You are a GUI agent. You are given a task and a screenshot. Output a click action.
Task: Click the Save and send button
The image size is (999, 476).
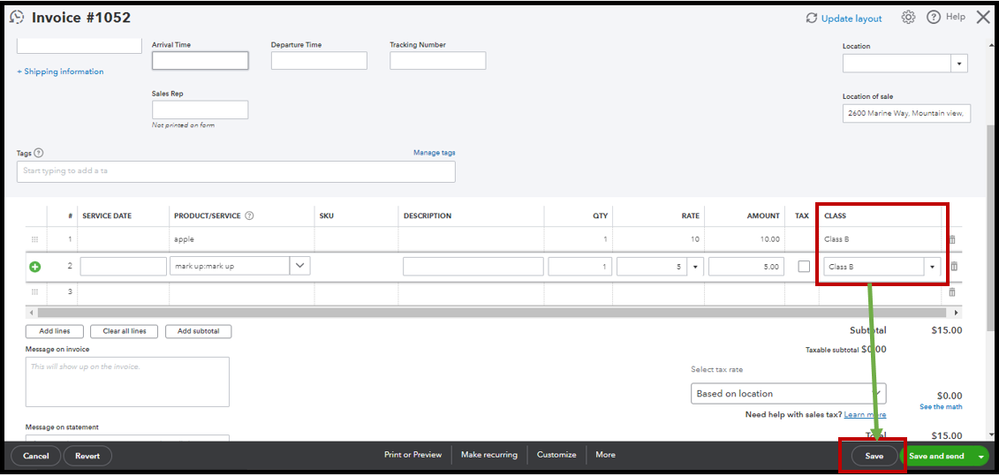coord(937,456)
